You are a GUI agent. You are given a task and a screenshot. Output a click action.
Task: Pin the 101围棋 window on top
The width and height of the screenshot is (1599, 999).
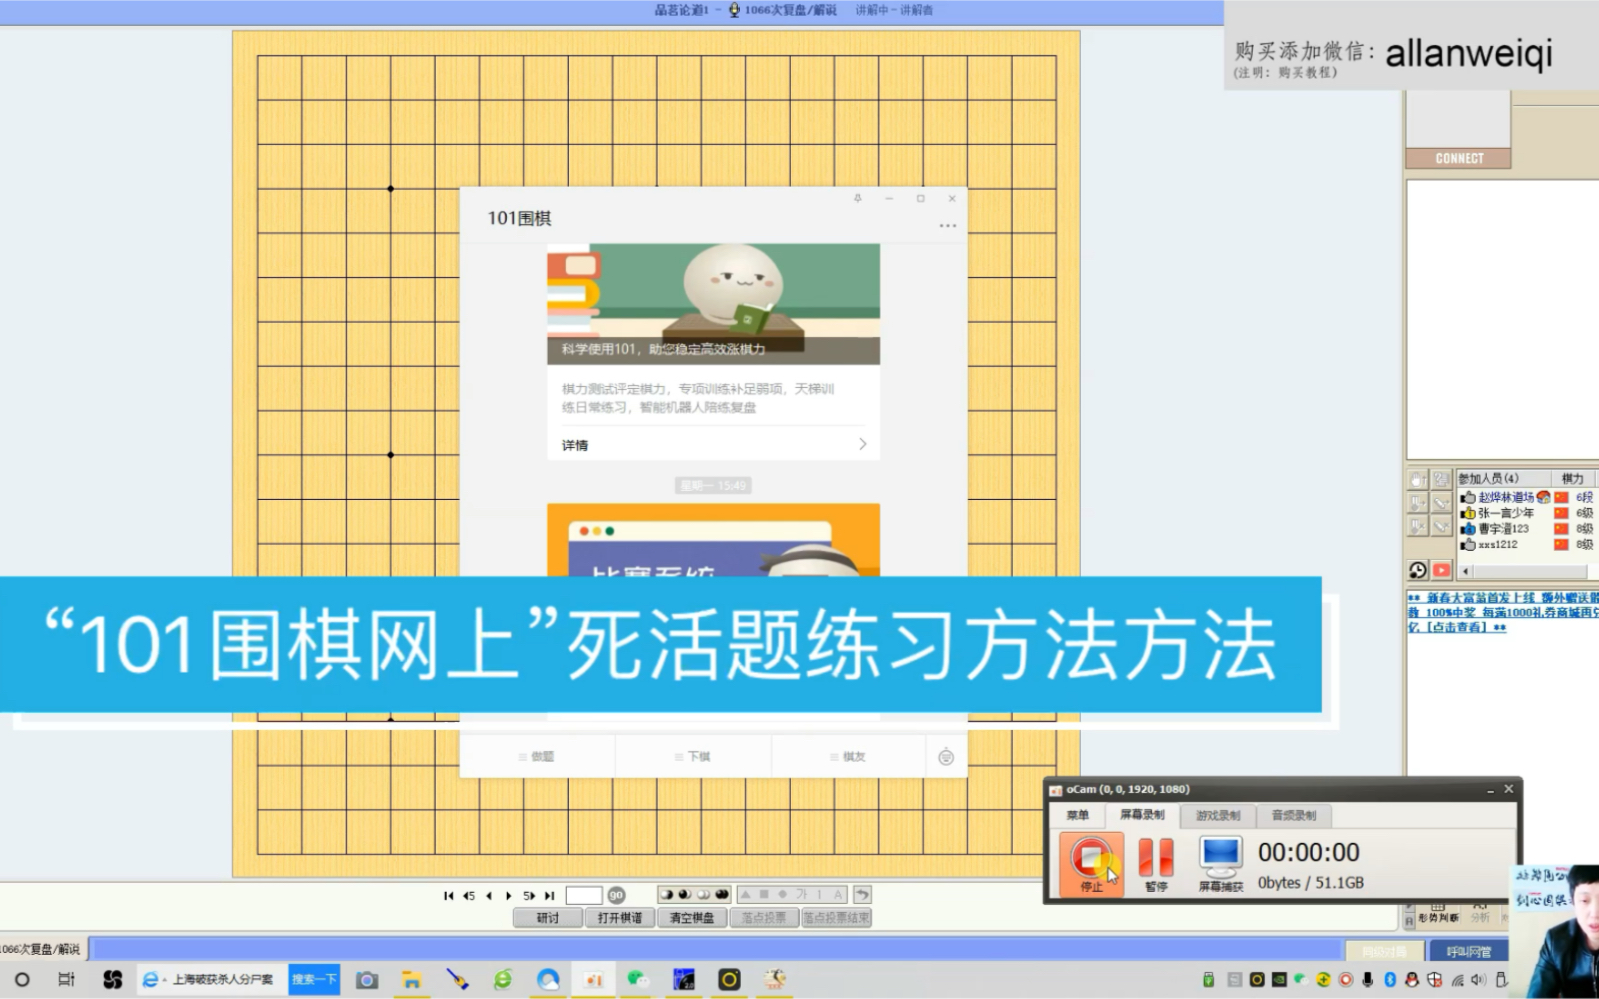[857, 198]
